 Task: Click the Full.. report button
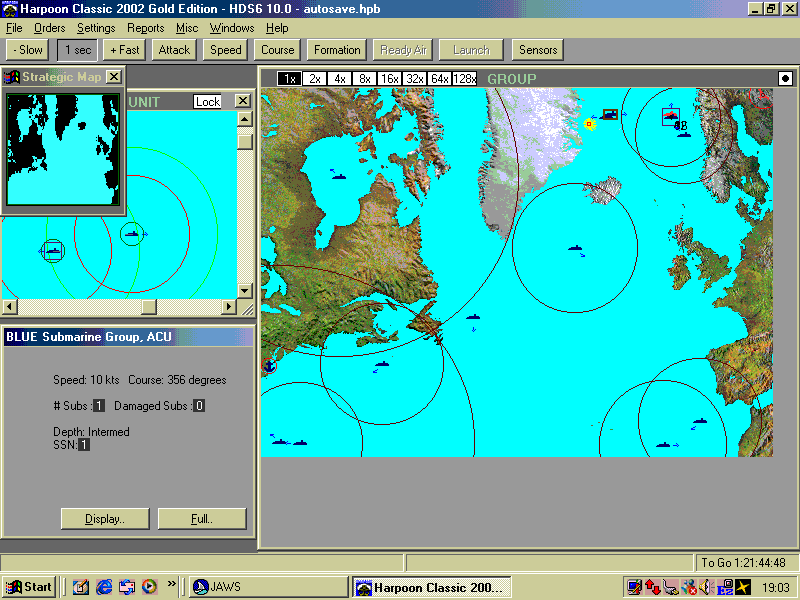(x=202, y=519)
